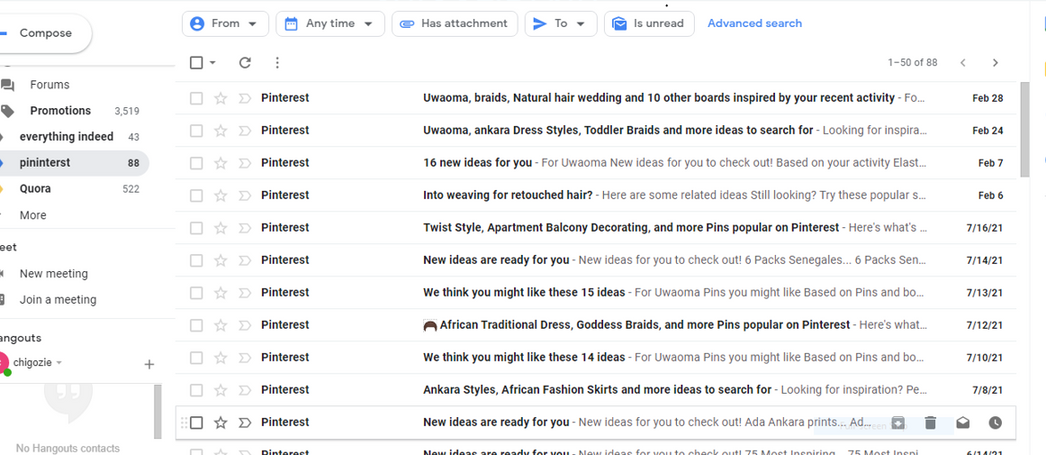Star the 7/14/21 New ideas email
Screen dimensions: 1046x455
(x=220, y=260)
